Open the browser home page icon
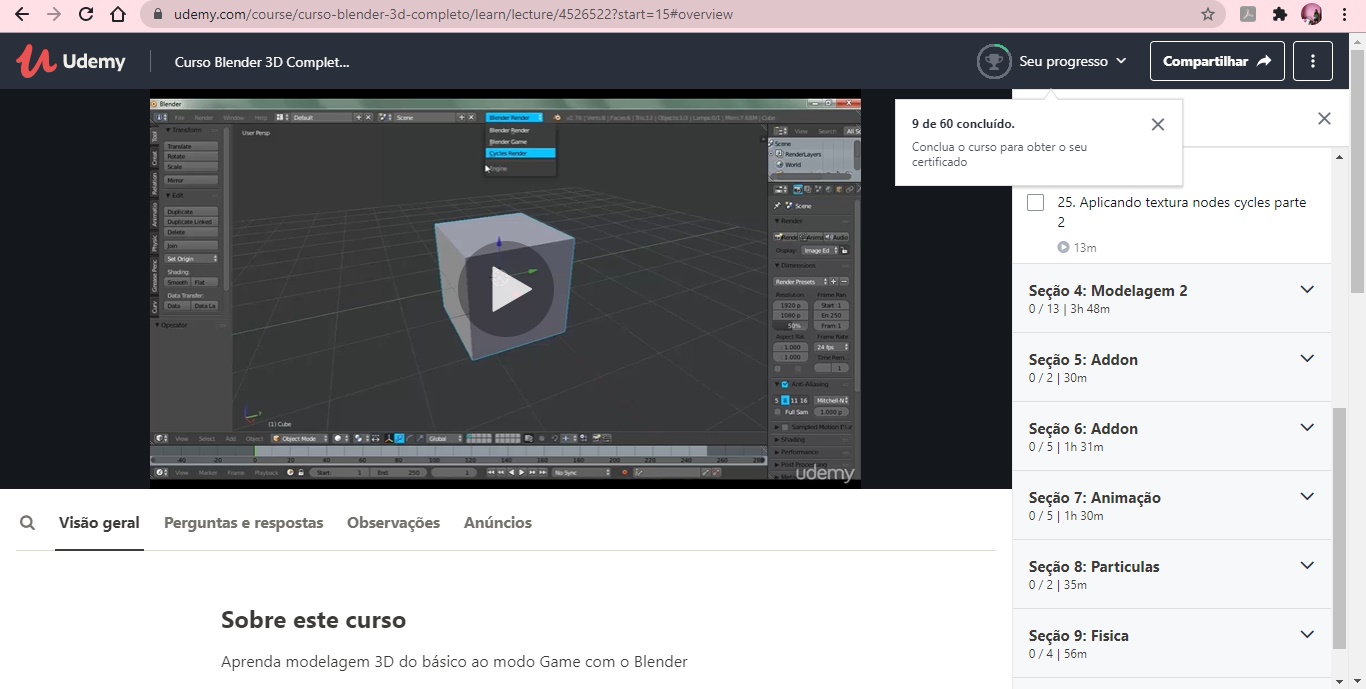Image resolution: width=1366 pixels, height=689 pixels. (x=118, y=14)
